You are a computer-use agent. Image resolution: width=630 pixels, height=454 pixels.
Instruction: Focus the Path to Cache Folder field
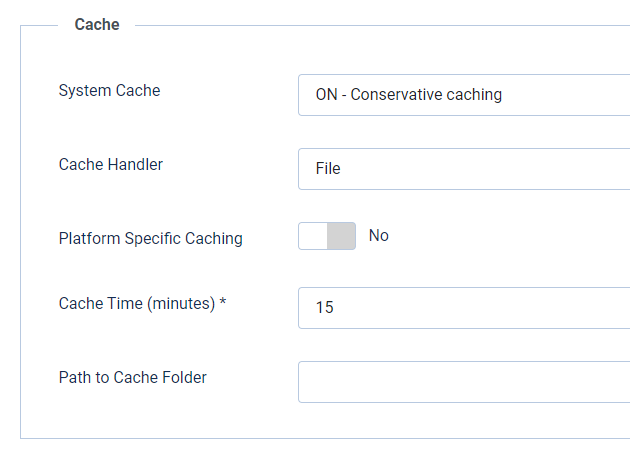click(464, 382)
